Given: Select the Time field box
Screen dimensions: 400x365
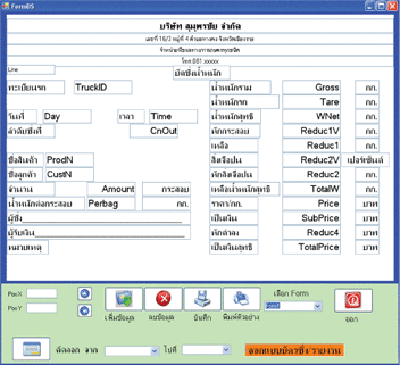Looking at the screenshot, I should pyautogui.click(x=173, y=116).
